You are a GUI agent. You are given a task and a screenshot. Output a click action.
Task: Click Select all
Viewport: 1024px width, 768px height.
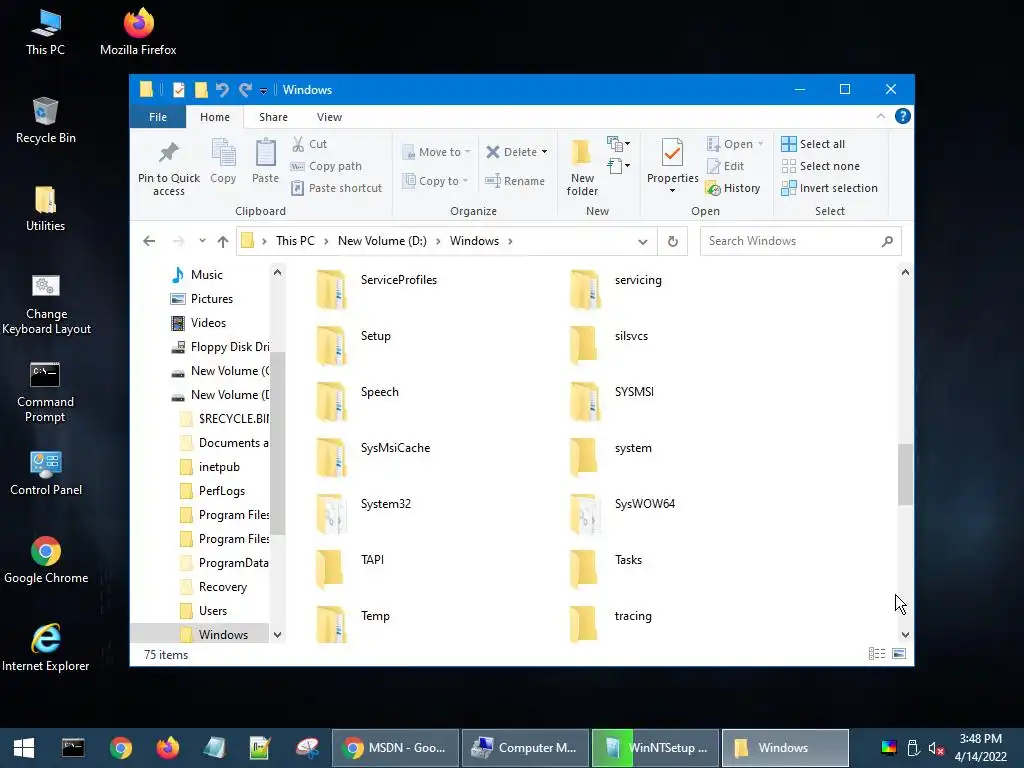pyautogui.click(x=813, y=144)
